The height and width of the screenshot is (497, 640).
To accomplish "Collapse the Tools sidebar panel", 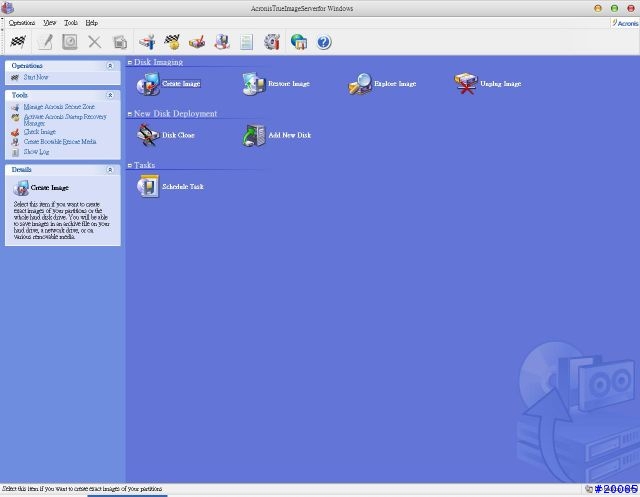I will pyautogui.click(x=110, y=95).
